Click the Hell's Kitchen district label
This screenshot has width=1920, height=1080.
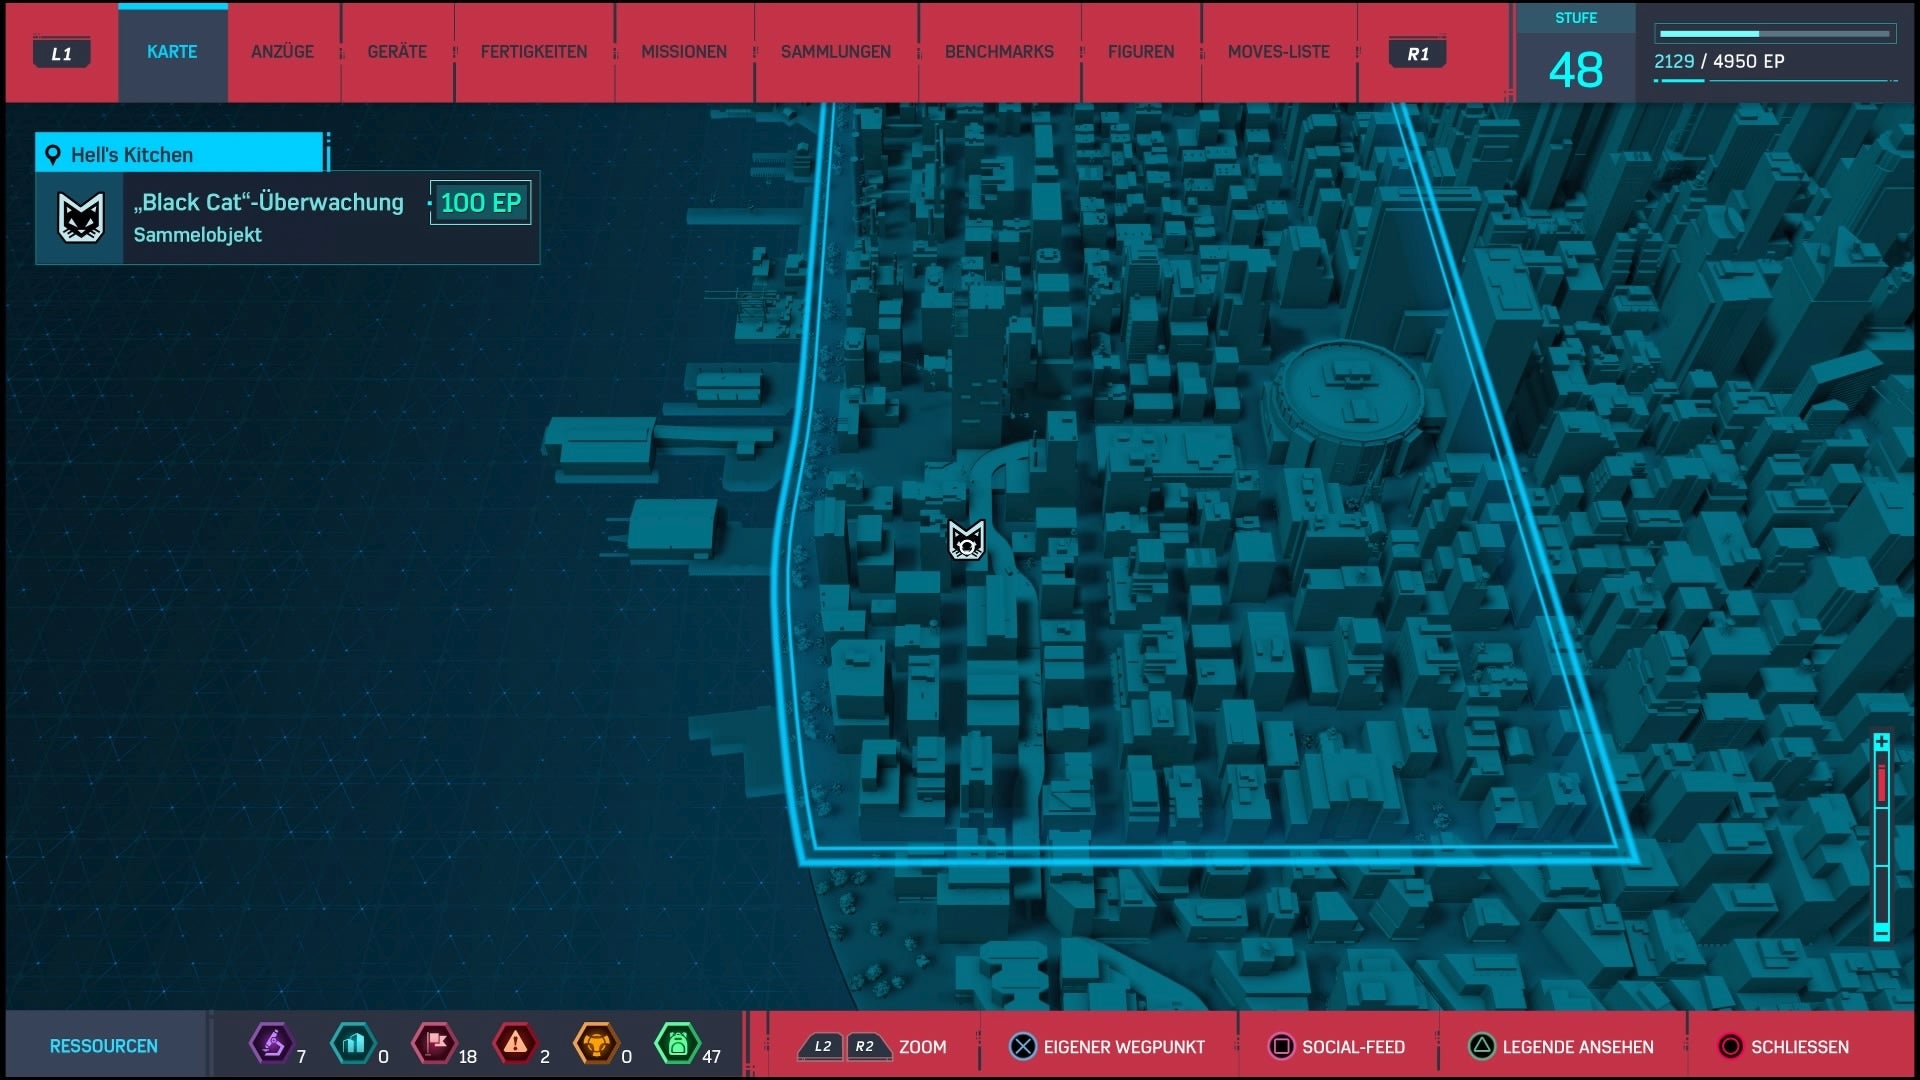(132, 155)
